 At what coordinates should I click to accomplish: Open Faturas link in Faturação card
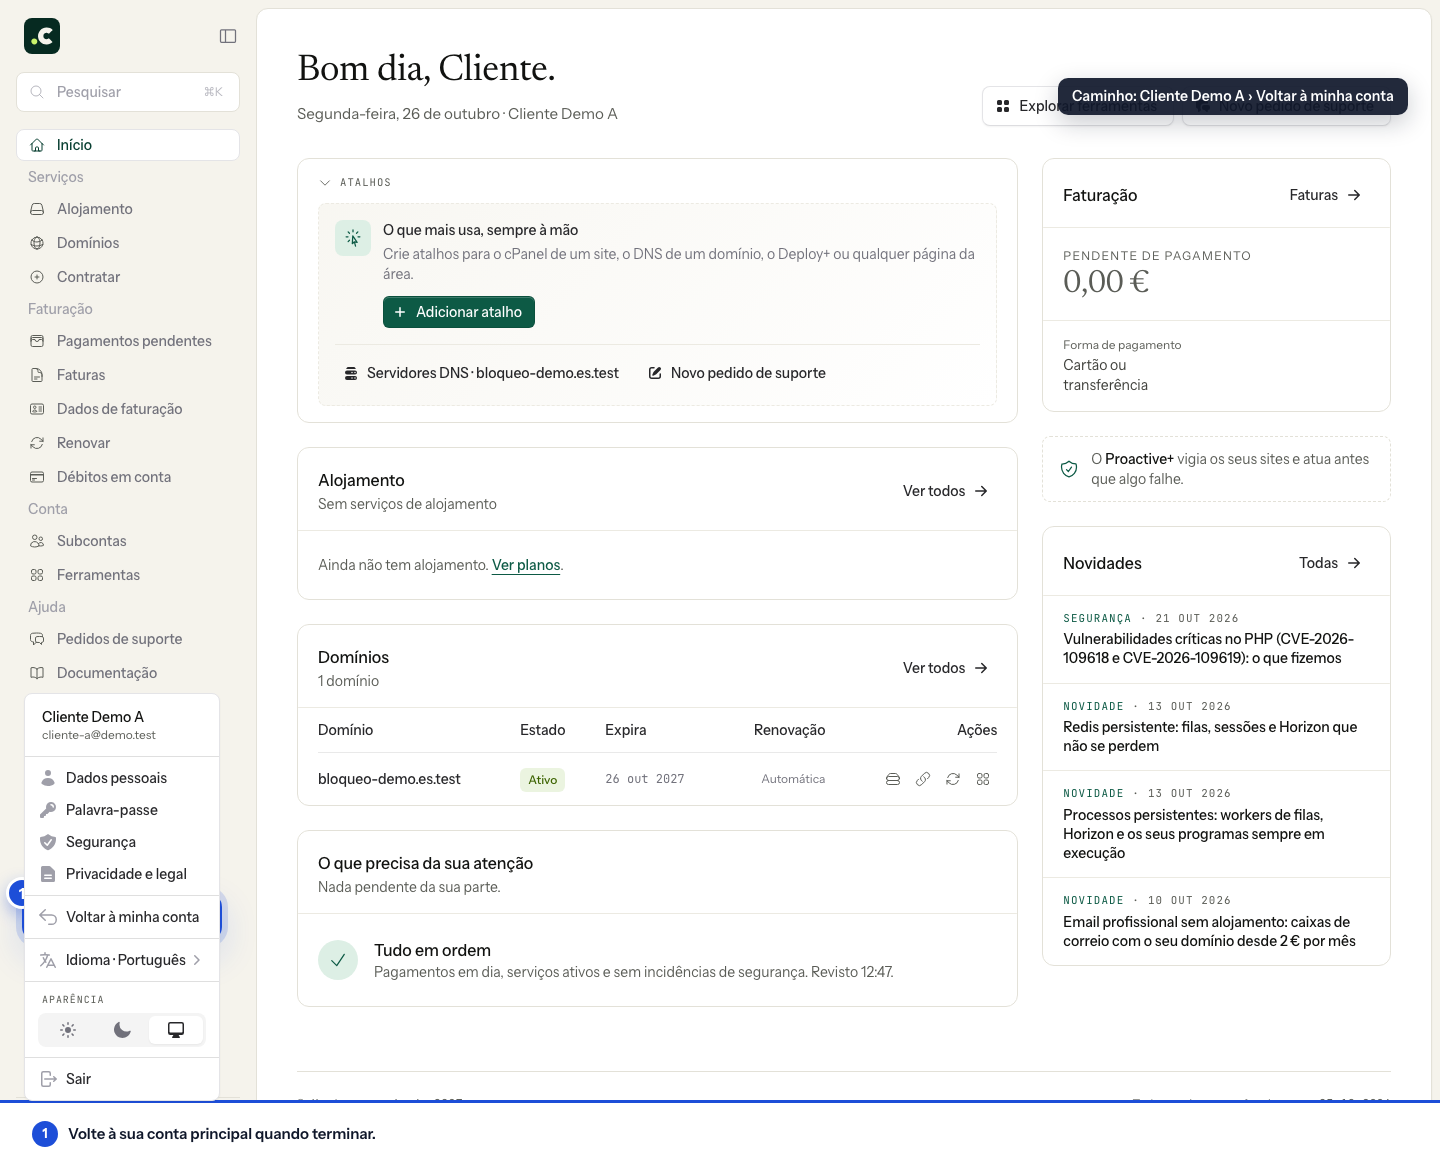pos(1325,195)
